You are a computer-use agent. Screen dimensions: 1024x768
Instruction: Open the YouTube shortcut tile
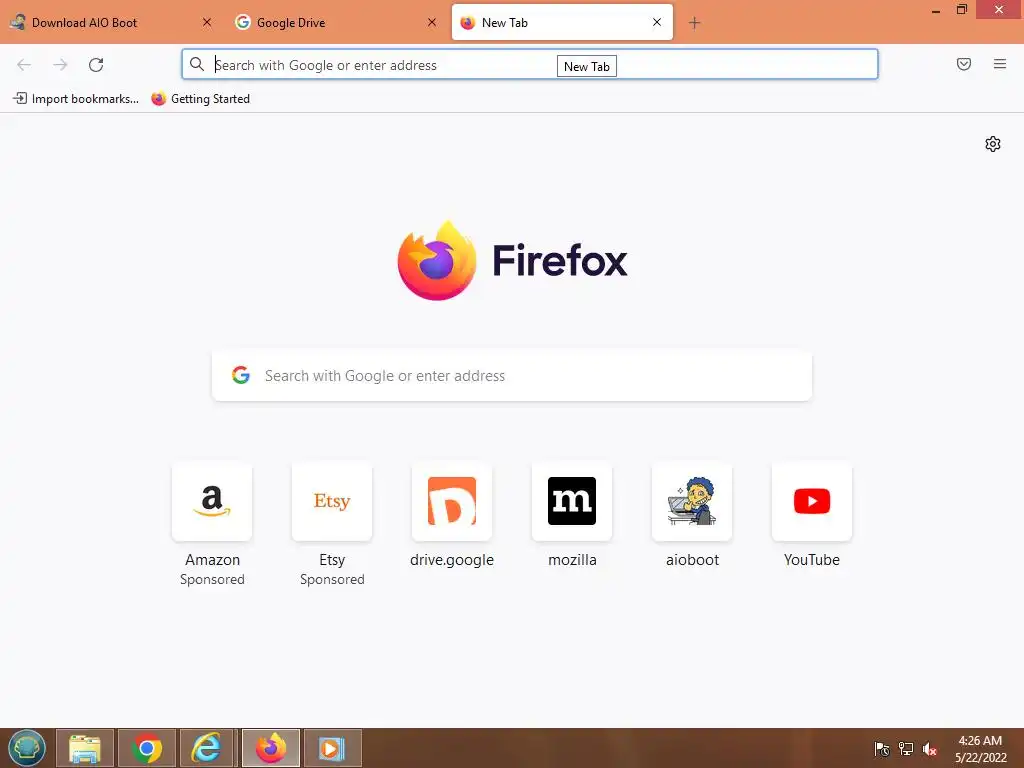point(812,502)
